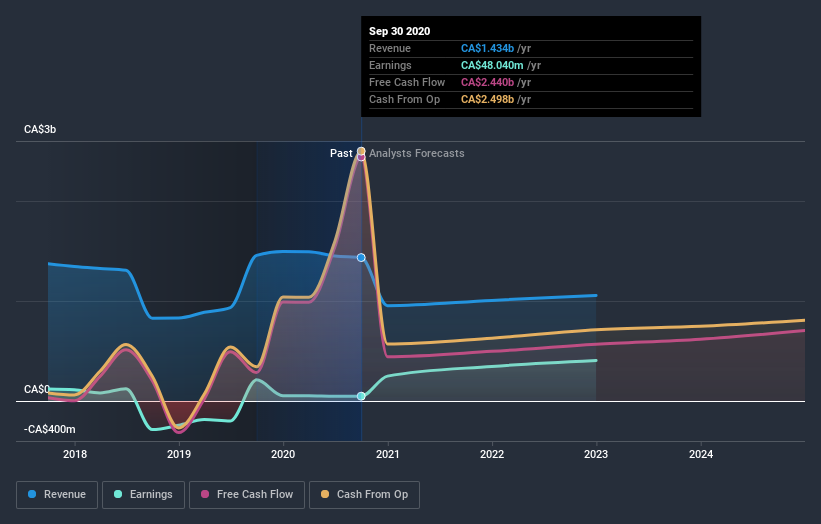Click the 'Past' label
Screen dimensions: 821x524
point(341,153)
